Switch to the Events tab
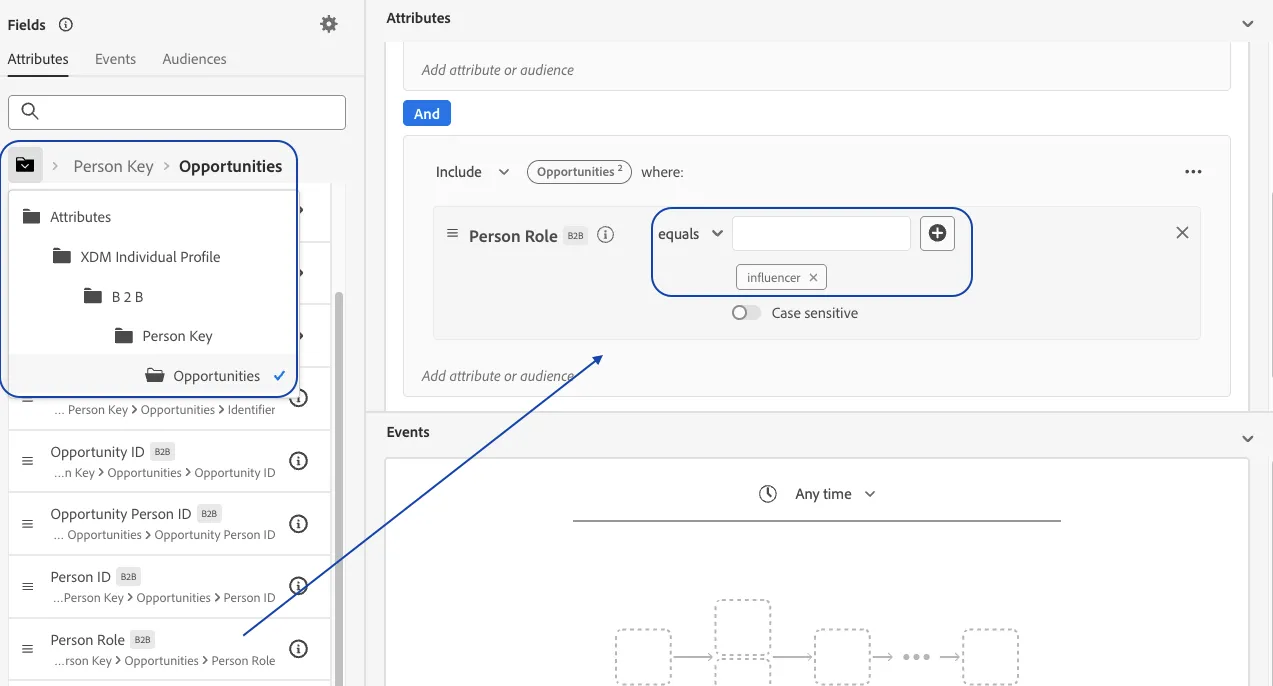Viewport: 1273px width, 686px height. pos(115,59)
